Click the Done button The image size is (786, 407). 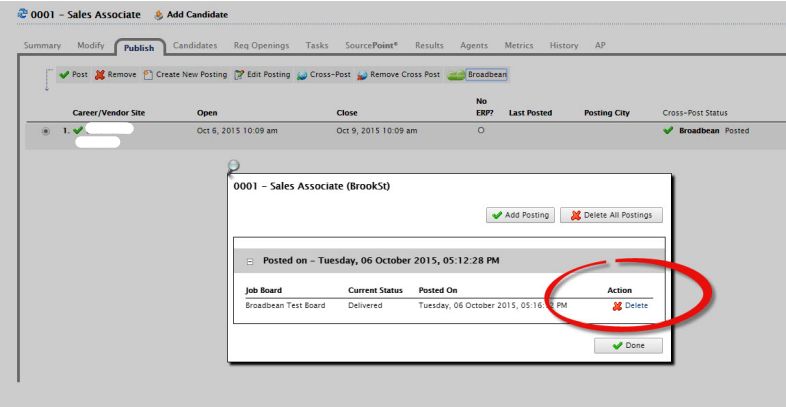[x=629, y=346]
